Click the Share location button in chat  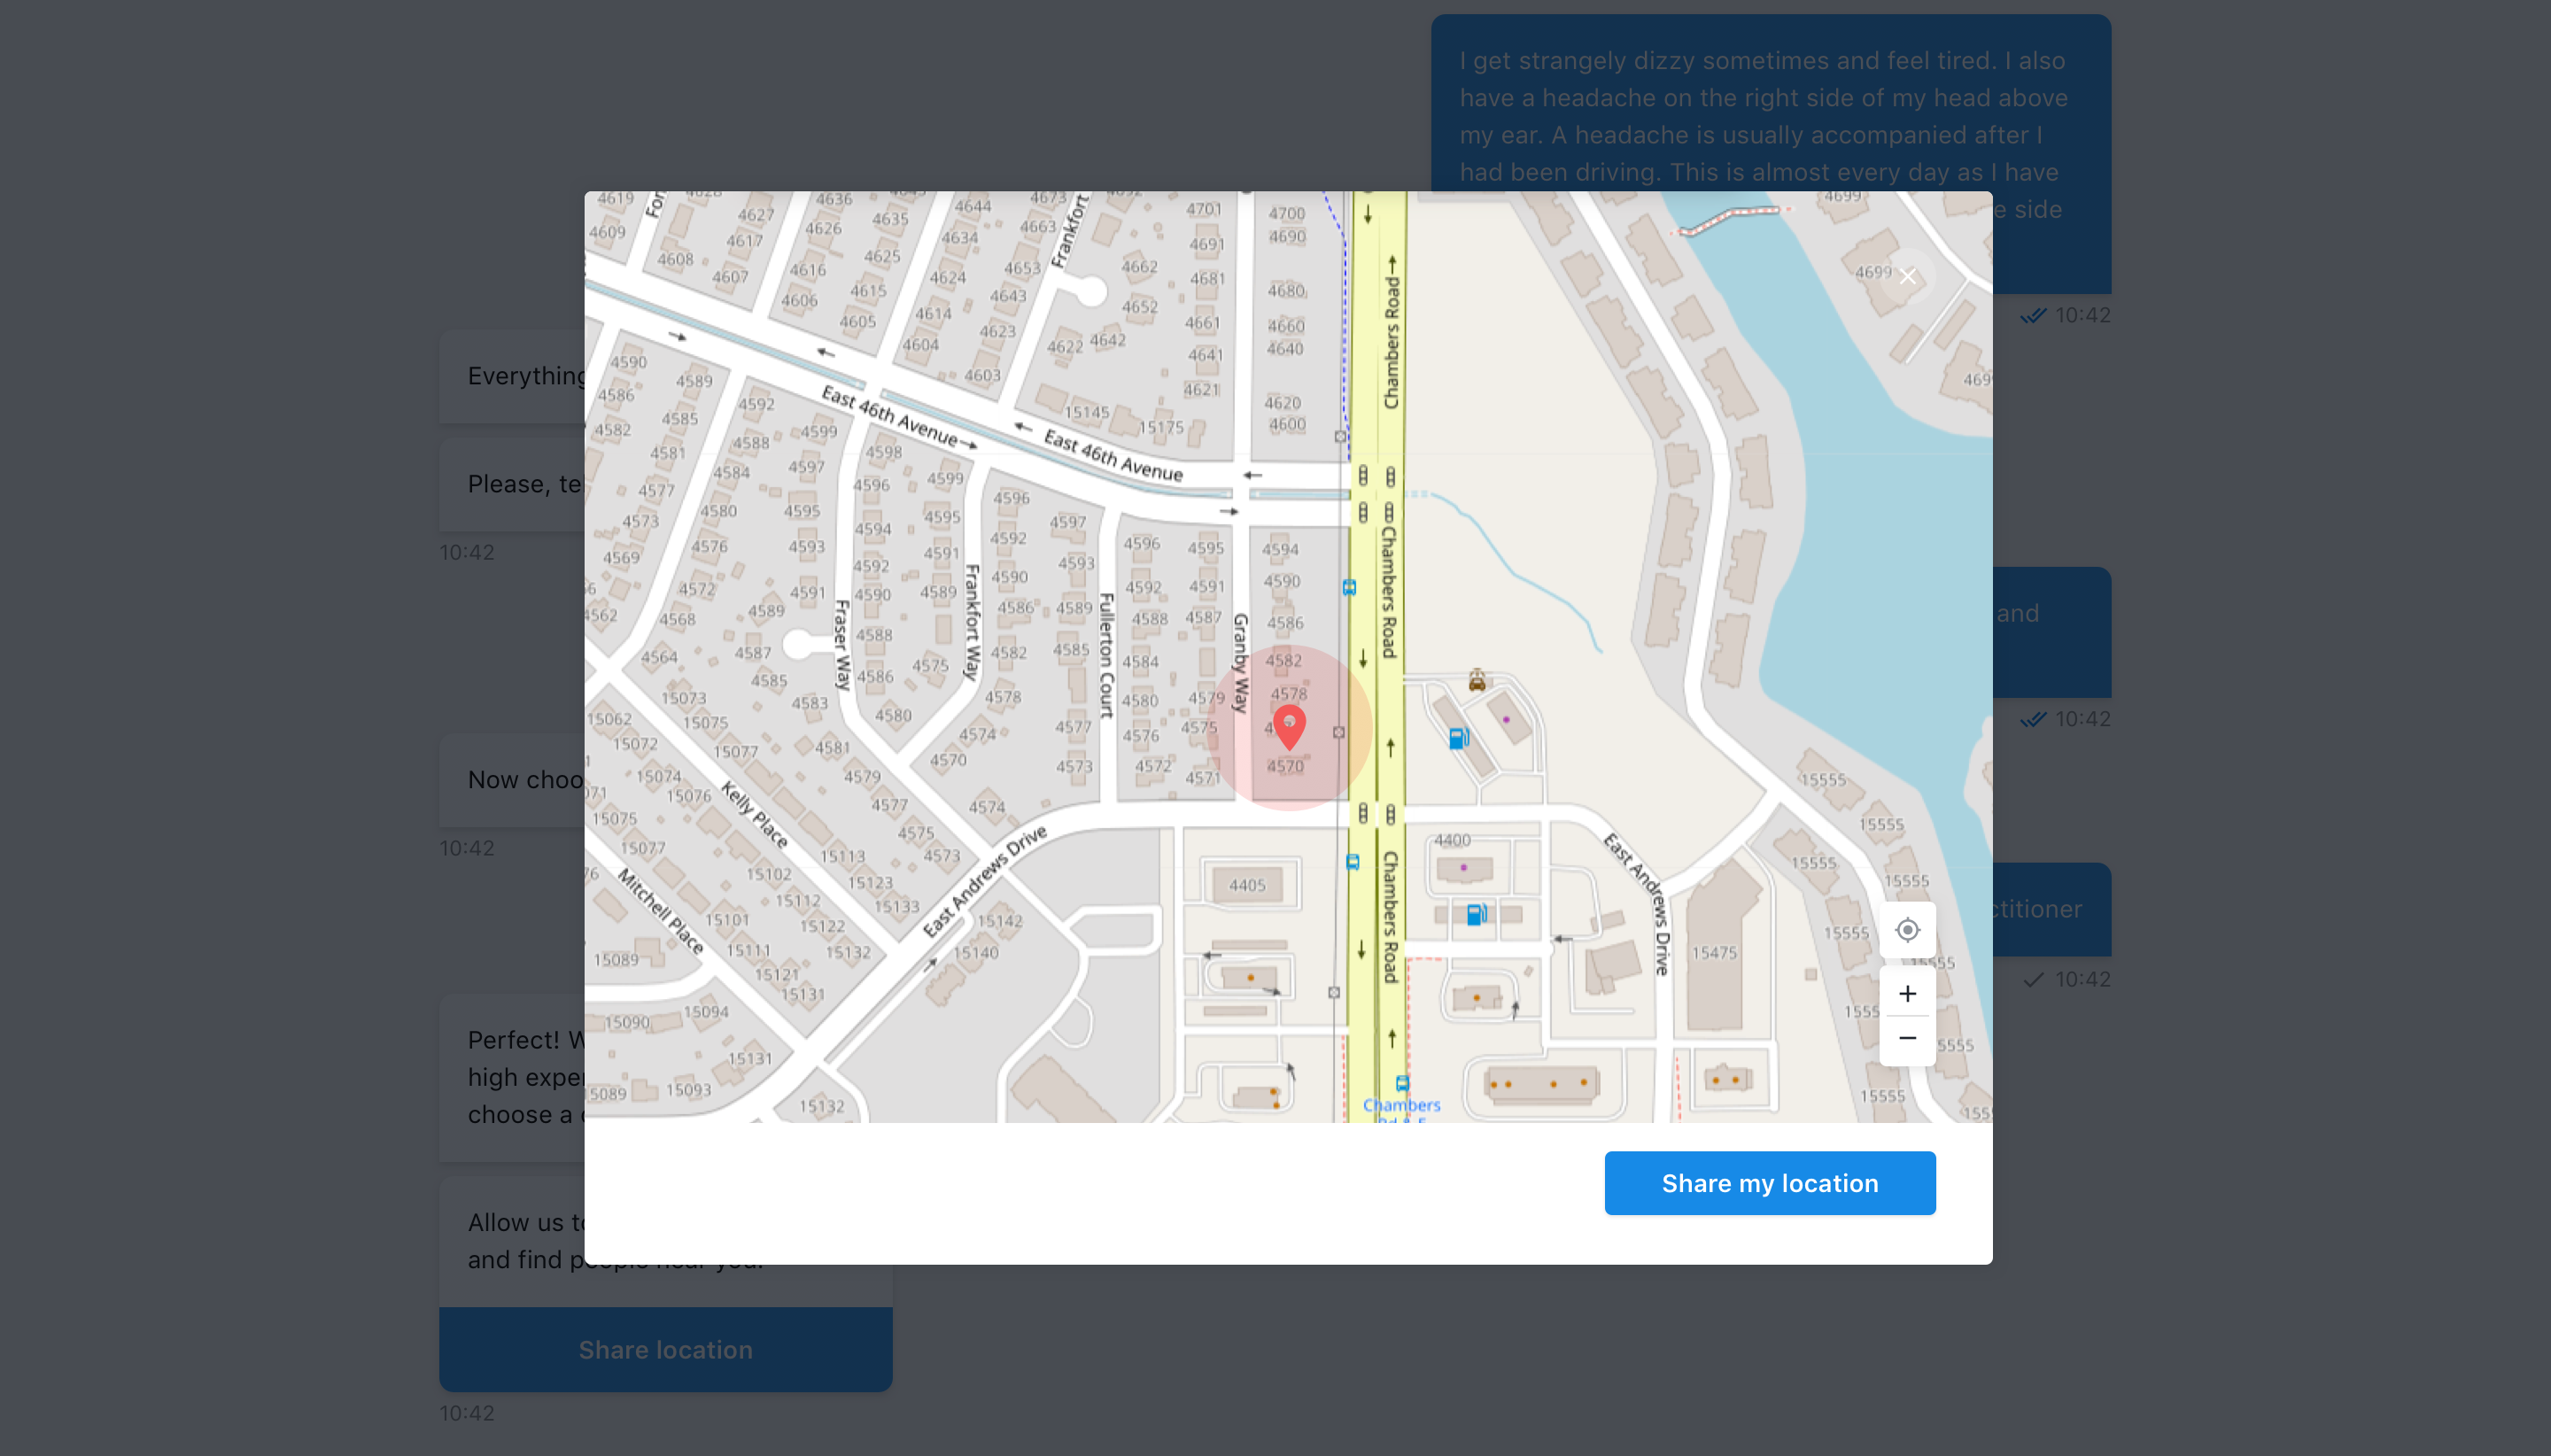pyautogui.click(x=665, y=1349)
